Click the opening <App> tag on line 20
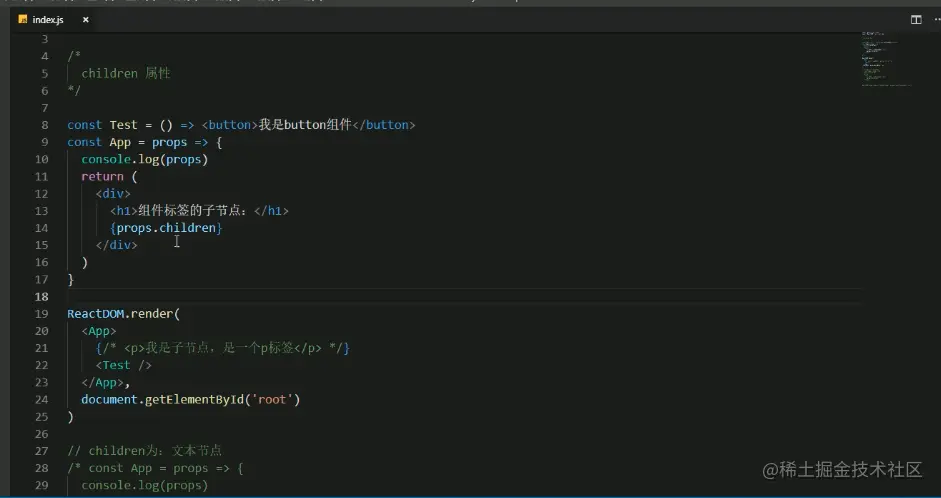Viewport: 941px width, 498px height. coord(99,331)
